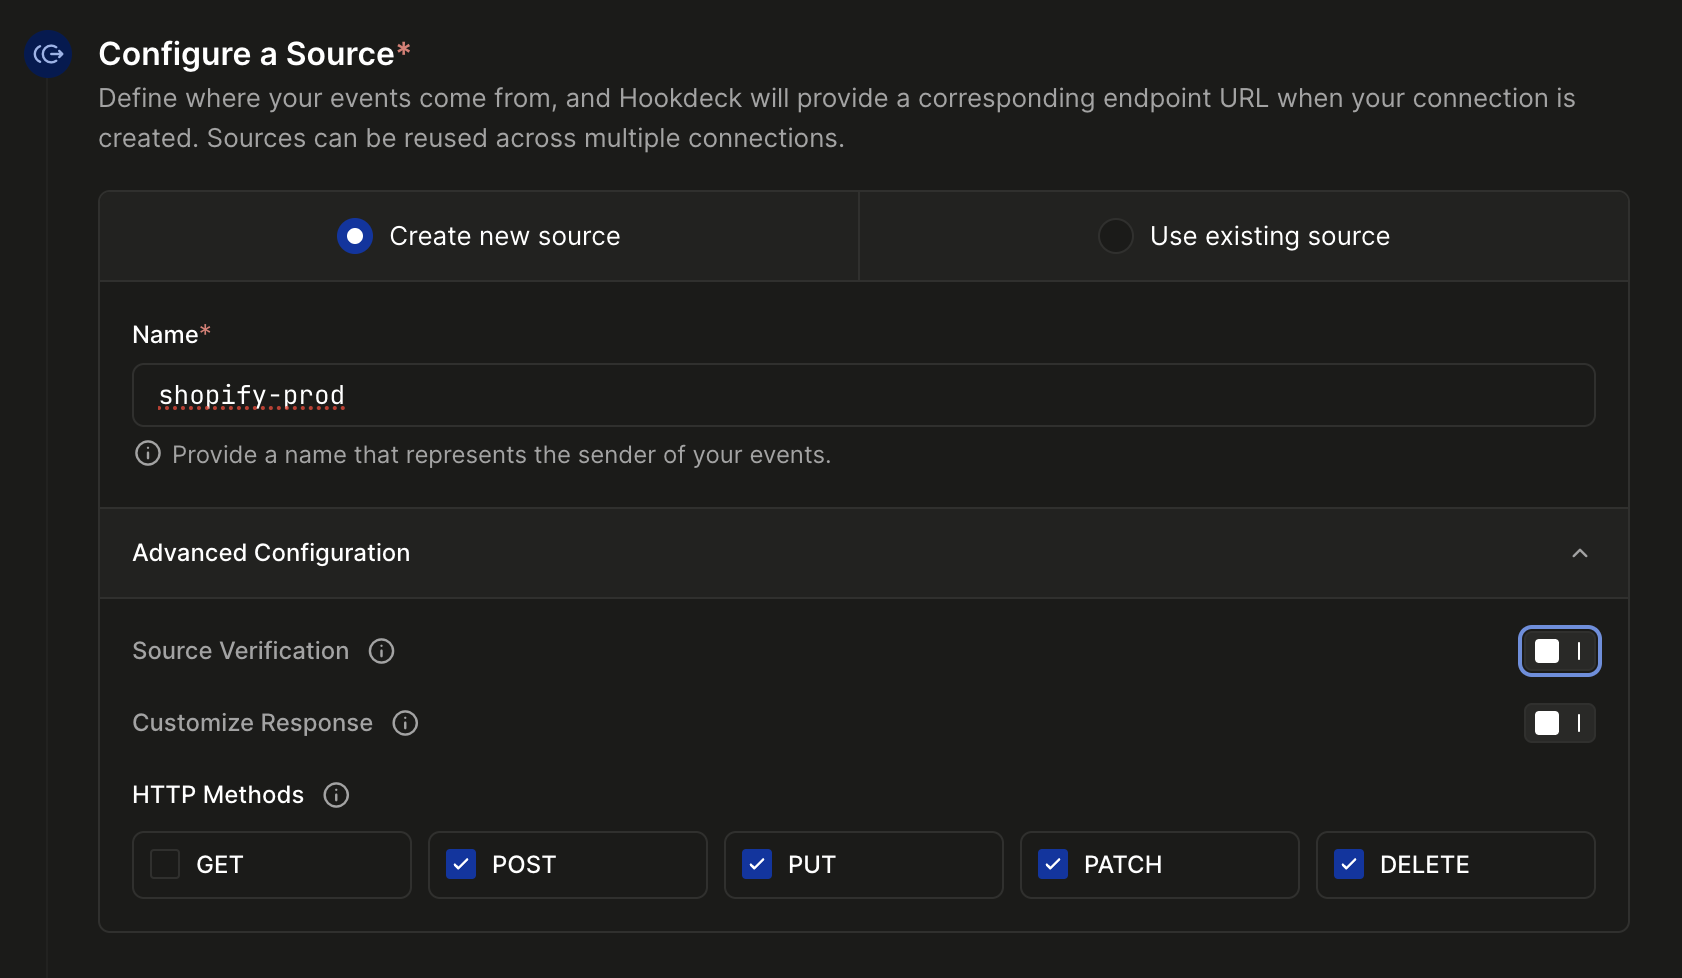Click the info icon beside the name hint
Image resolution: width=1682 pixels, height=978 pixels.
148,454
